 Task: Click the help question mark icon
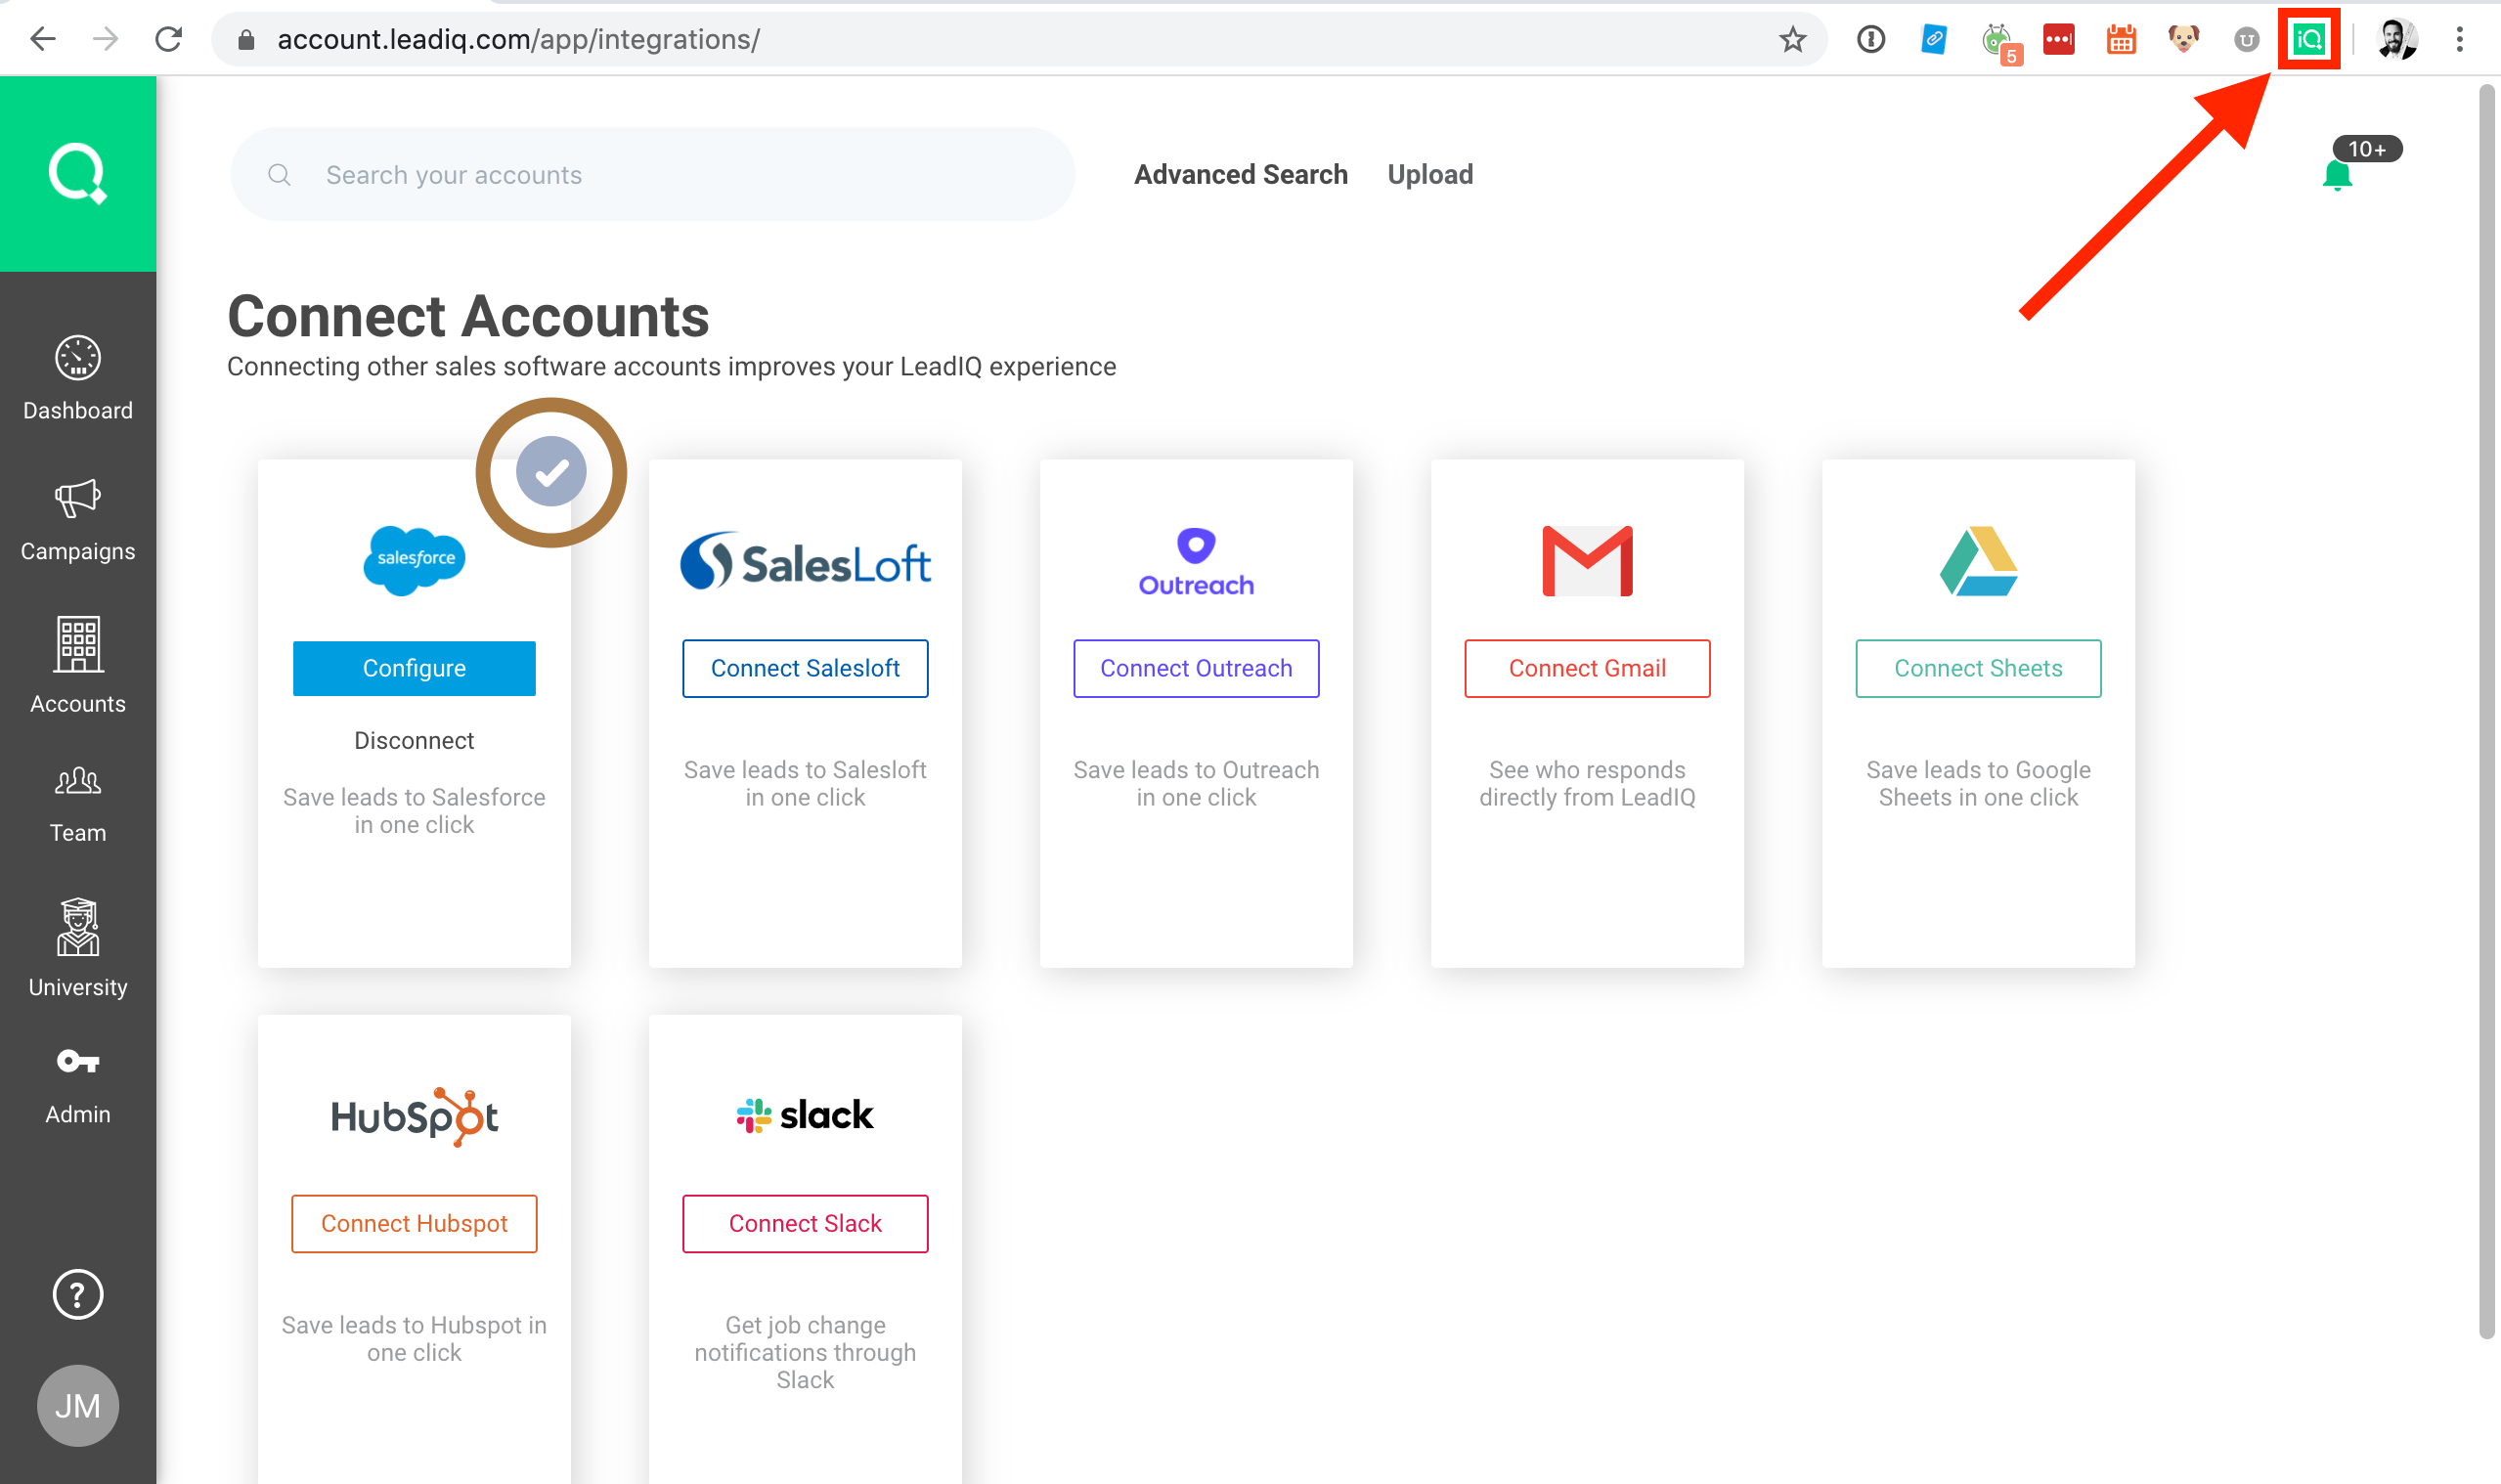[x=78, y=1295]
